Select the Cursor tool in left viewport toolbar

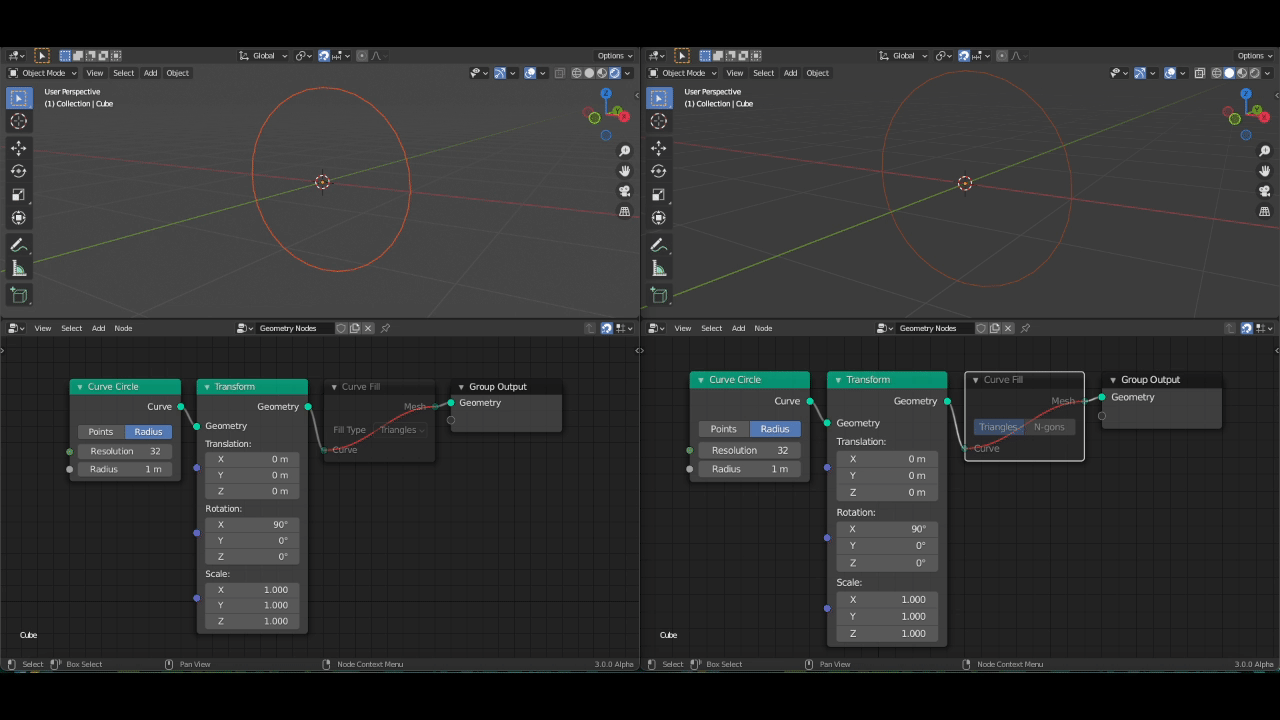point(18,121)
